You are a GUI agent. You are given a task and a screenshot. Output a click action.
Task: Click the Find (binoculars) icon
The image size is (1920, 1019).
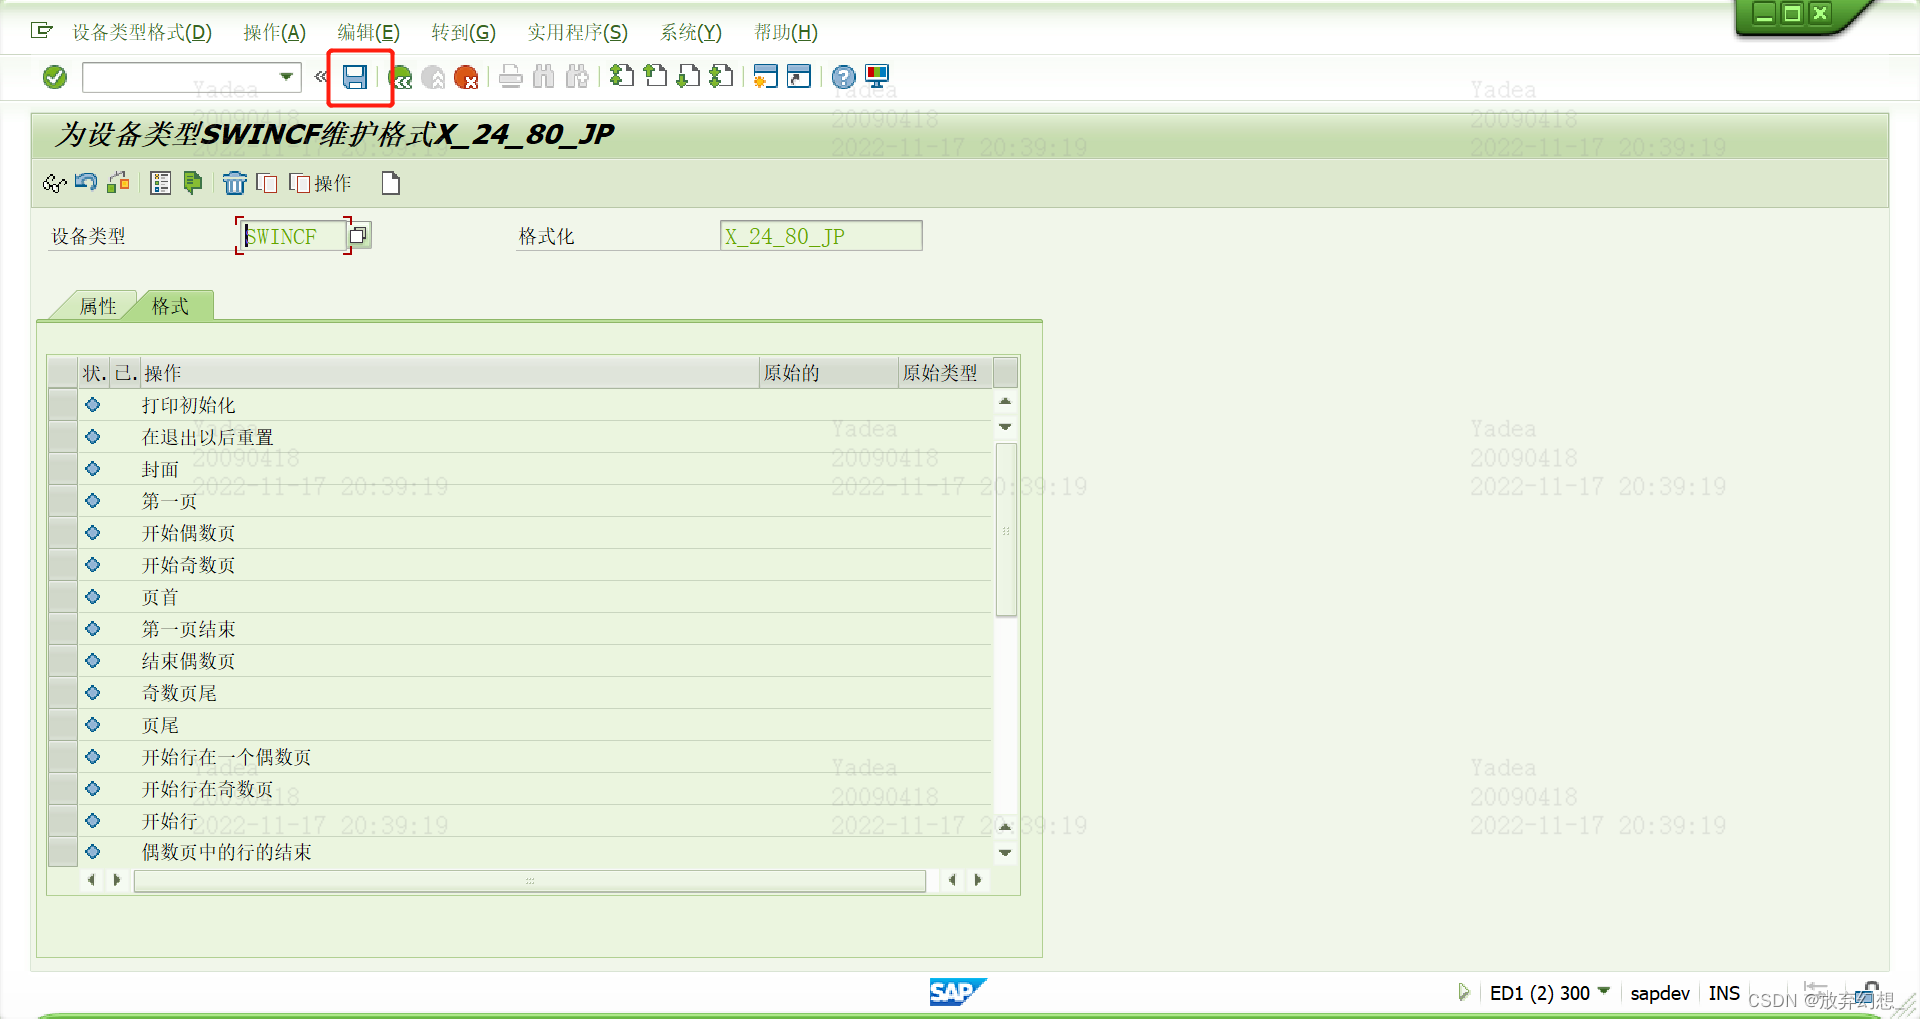(x=544, y=77)
